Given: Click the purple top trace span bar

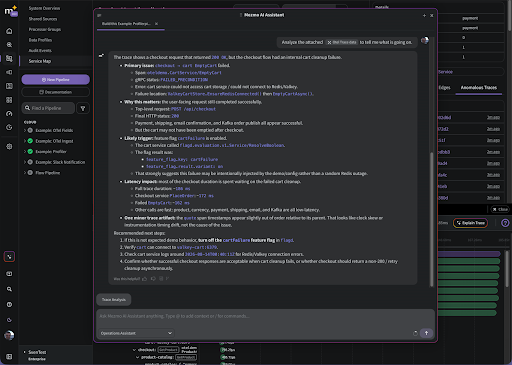Looking at the screenshot, I should tap(469, 254).
